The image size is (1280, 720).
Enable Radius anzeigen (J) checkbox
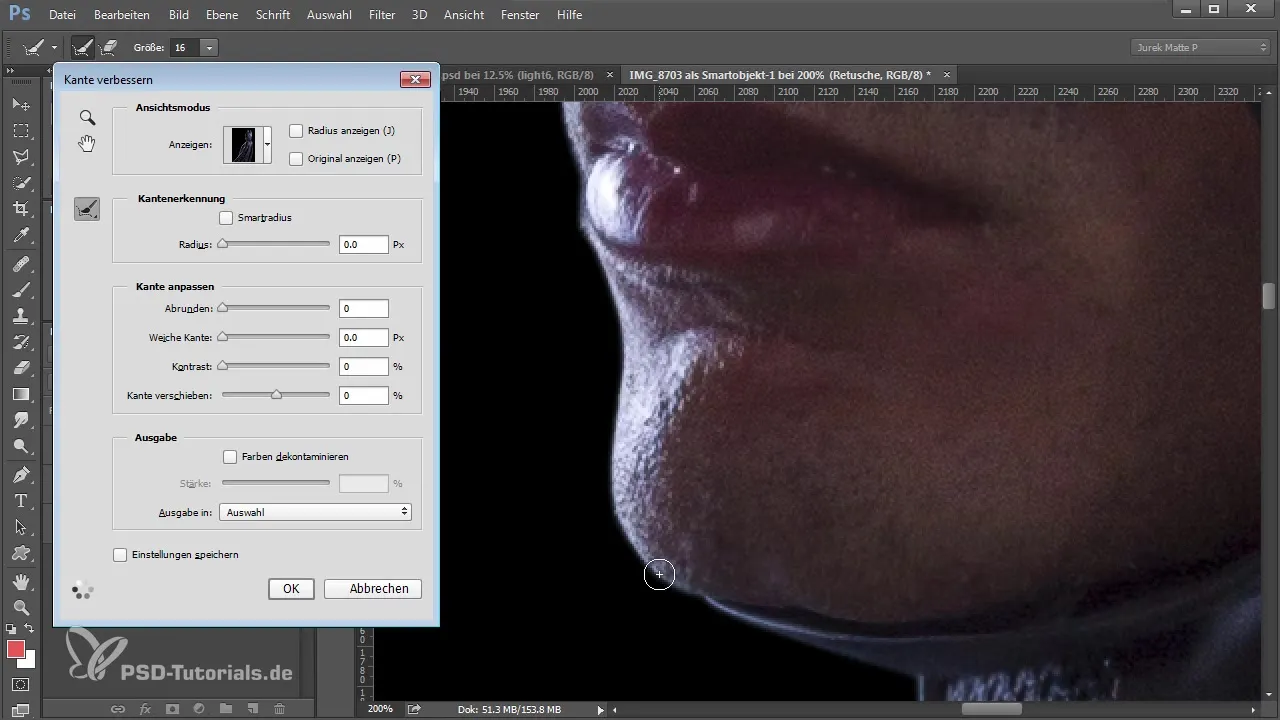tap(296, 130)
